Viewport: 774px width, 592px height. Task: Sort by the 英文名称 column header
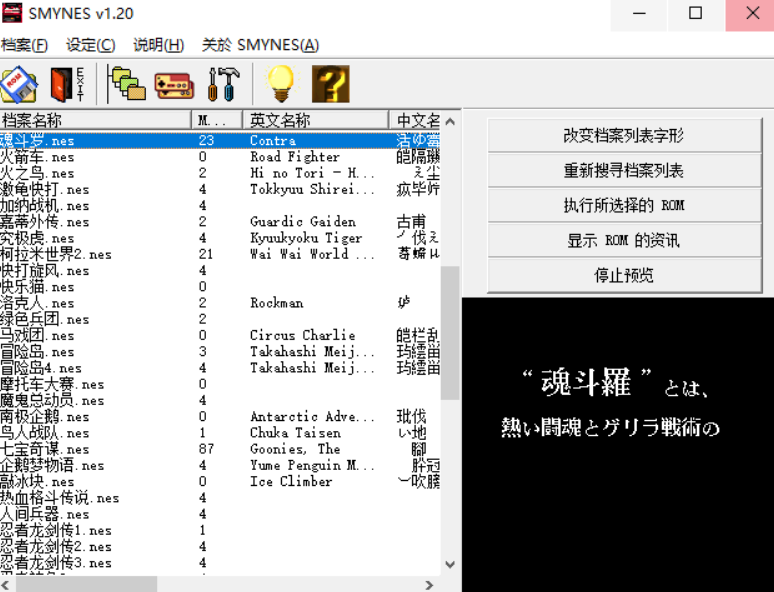(x=316, y=120)
